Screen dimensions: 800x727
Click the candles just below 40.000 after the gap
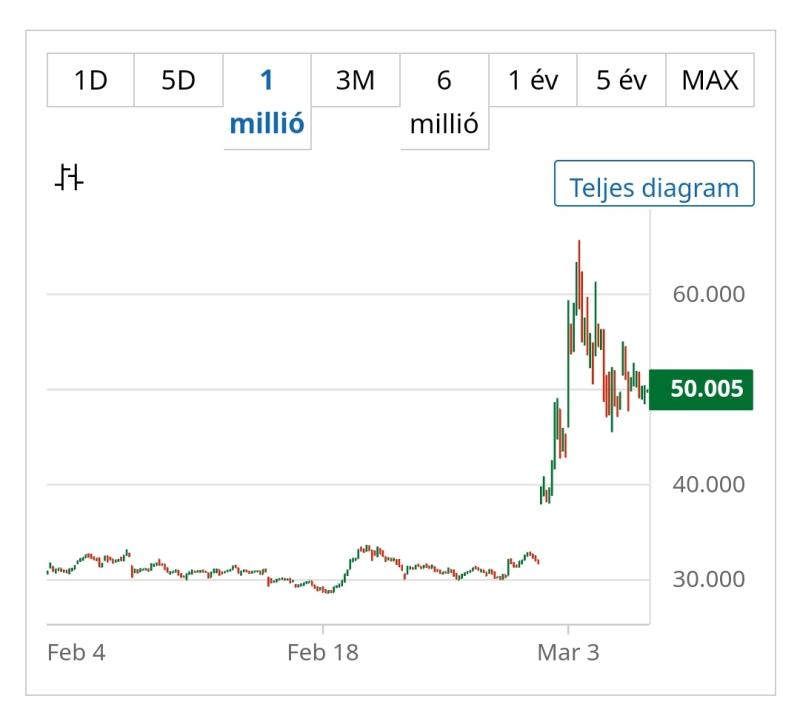click(x=545, y=490)
